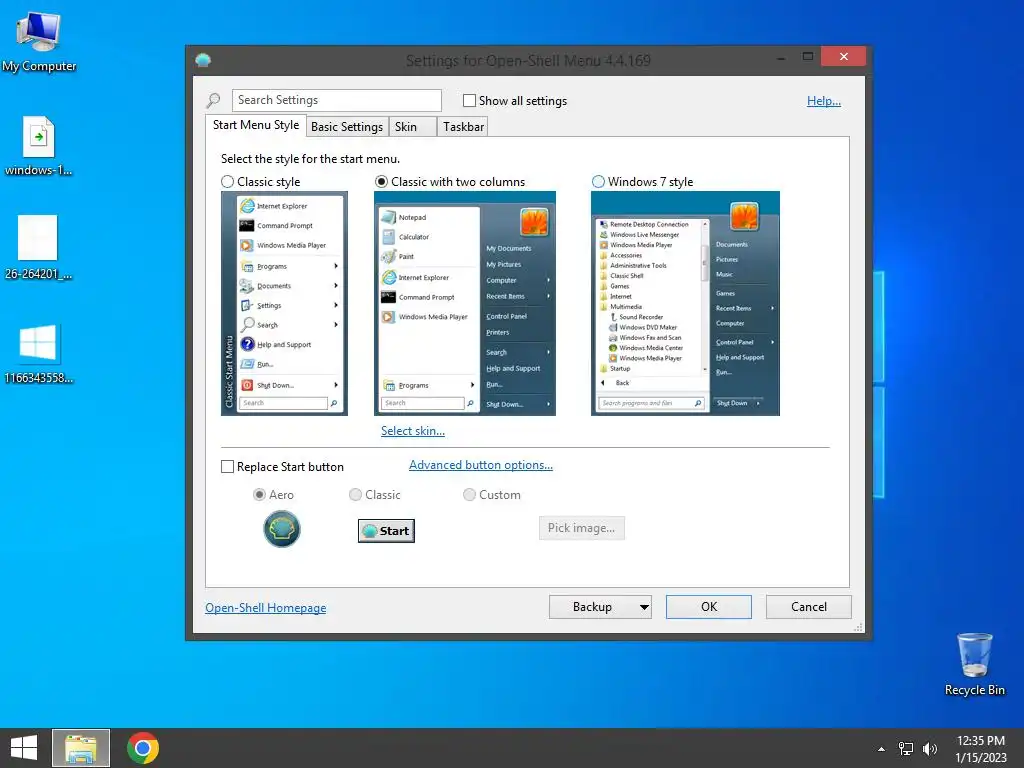Select the 1166343558... Windows logo desktop icon
This screenshot has width=1024, height=768.
[x=38, y=353]
